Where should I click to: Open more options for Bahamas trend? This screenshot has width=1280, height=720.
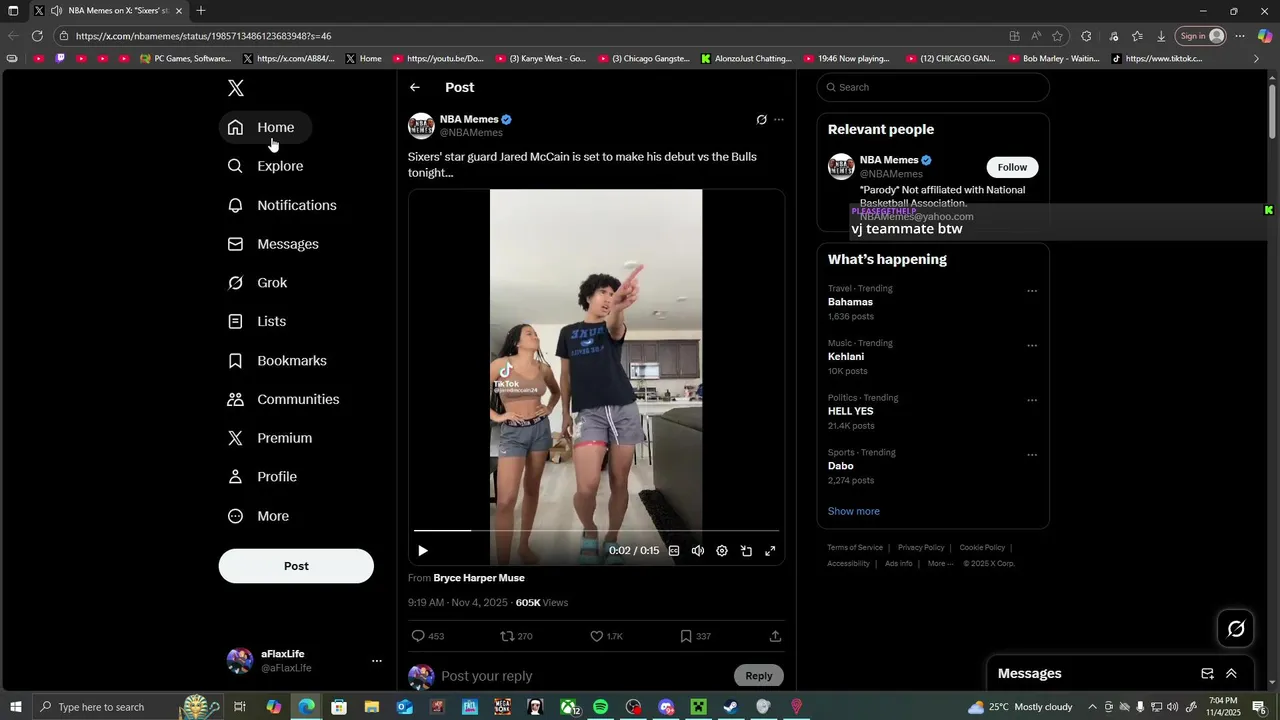(1032, 292)
